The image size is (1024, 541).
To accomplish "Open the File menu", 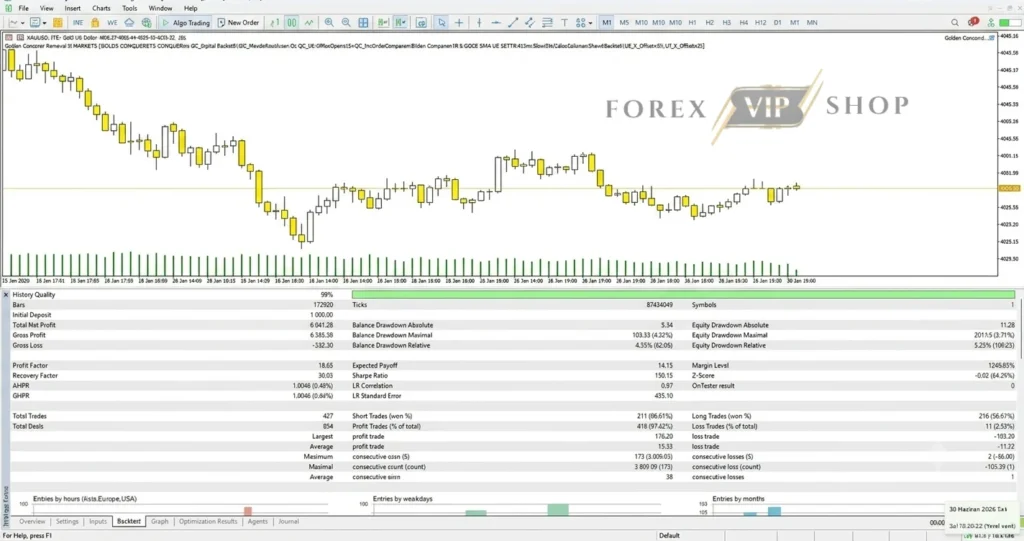I will click(x=24, y=8).
